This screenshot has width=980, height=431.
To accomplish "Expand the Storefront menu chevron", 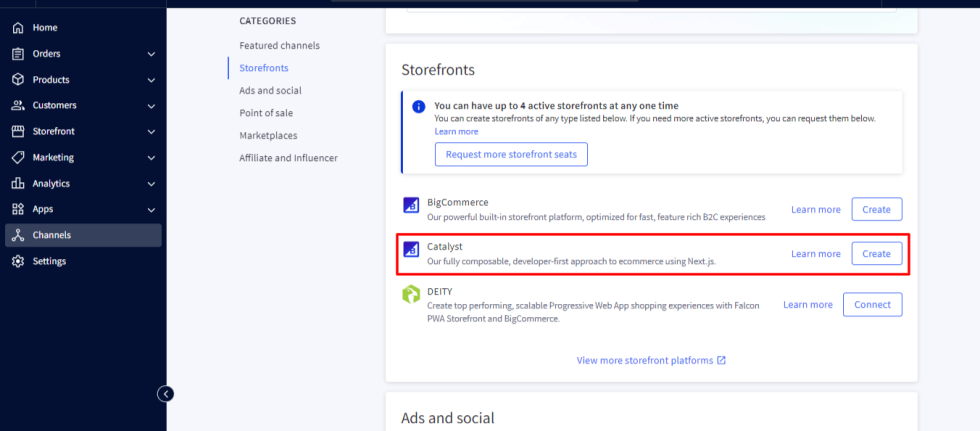I will pos(151,132).
